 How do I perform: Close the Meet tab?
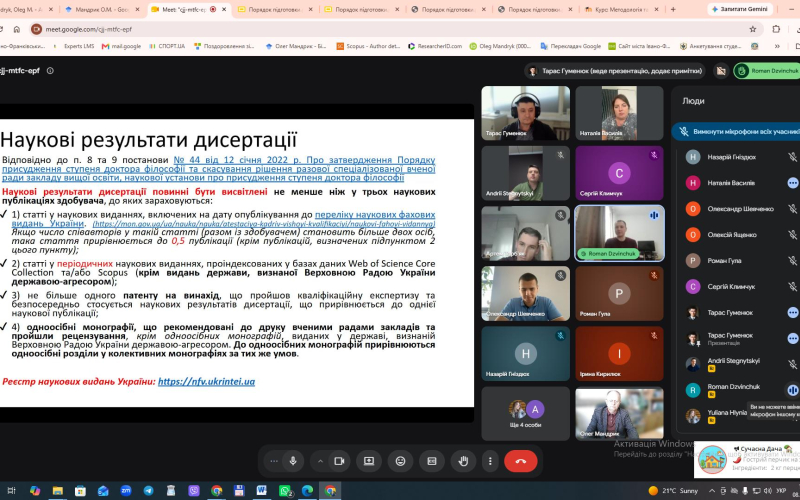[225, 9]
